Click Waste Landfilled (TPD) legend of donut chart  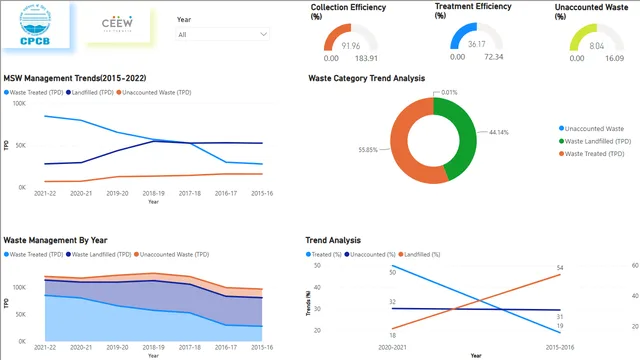pos(595,141)
